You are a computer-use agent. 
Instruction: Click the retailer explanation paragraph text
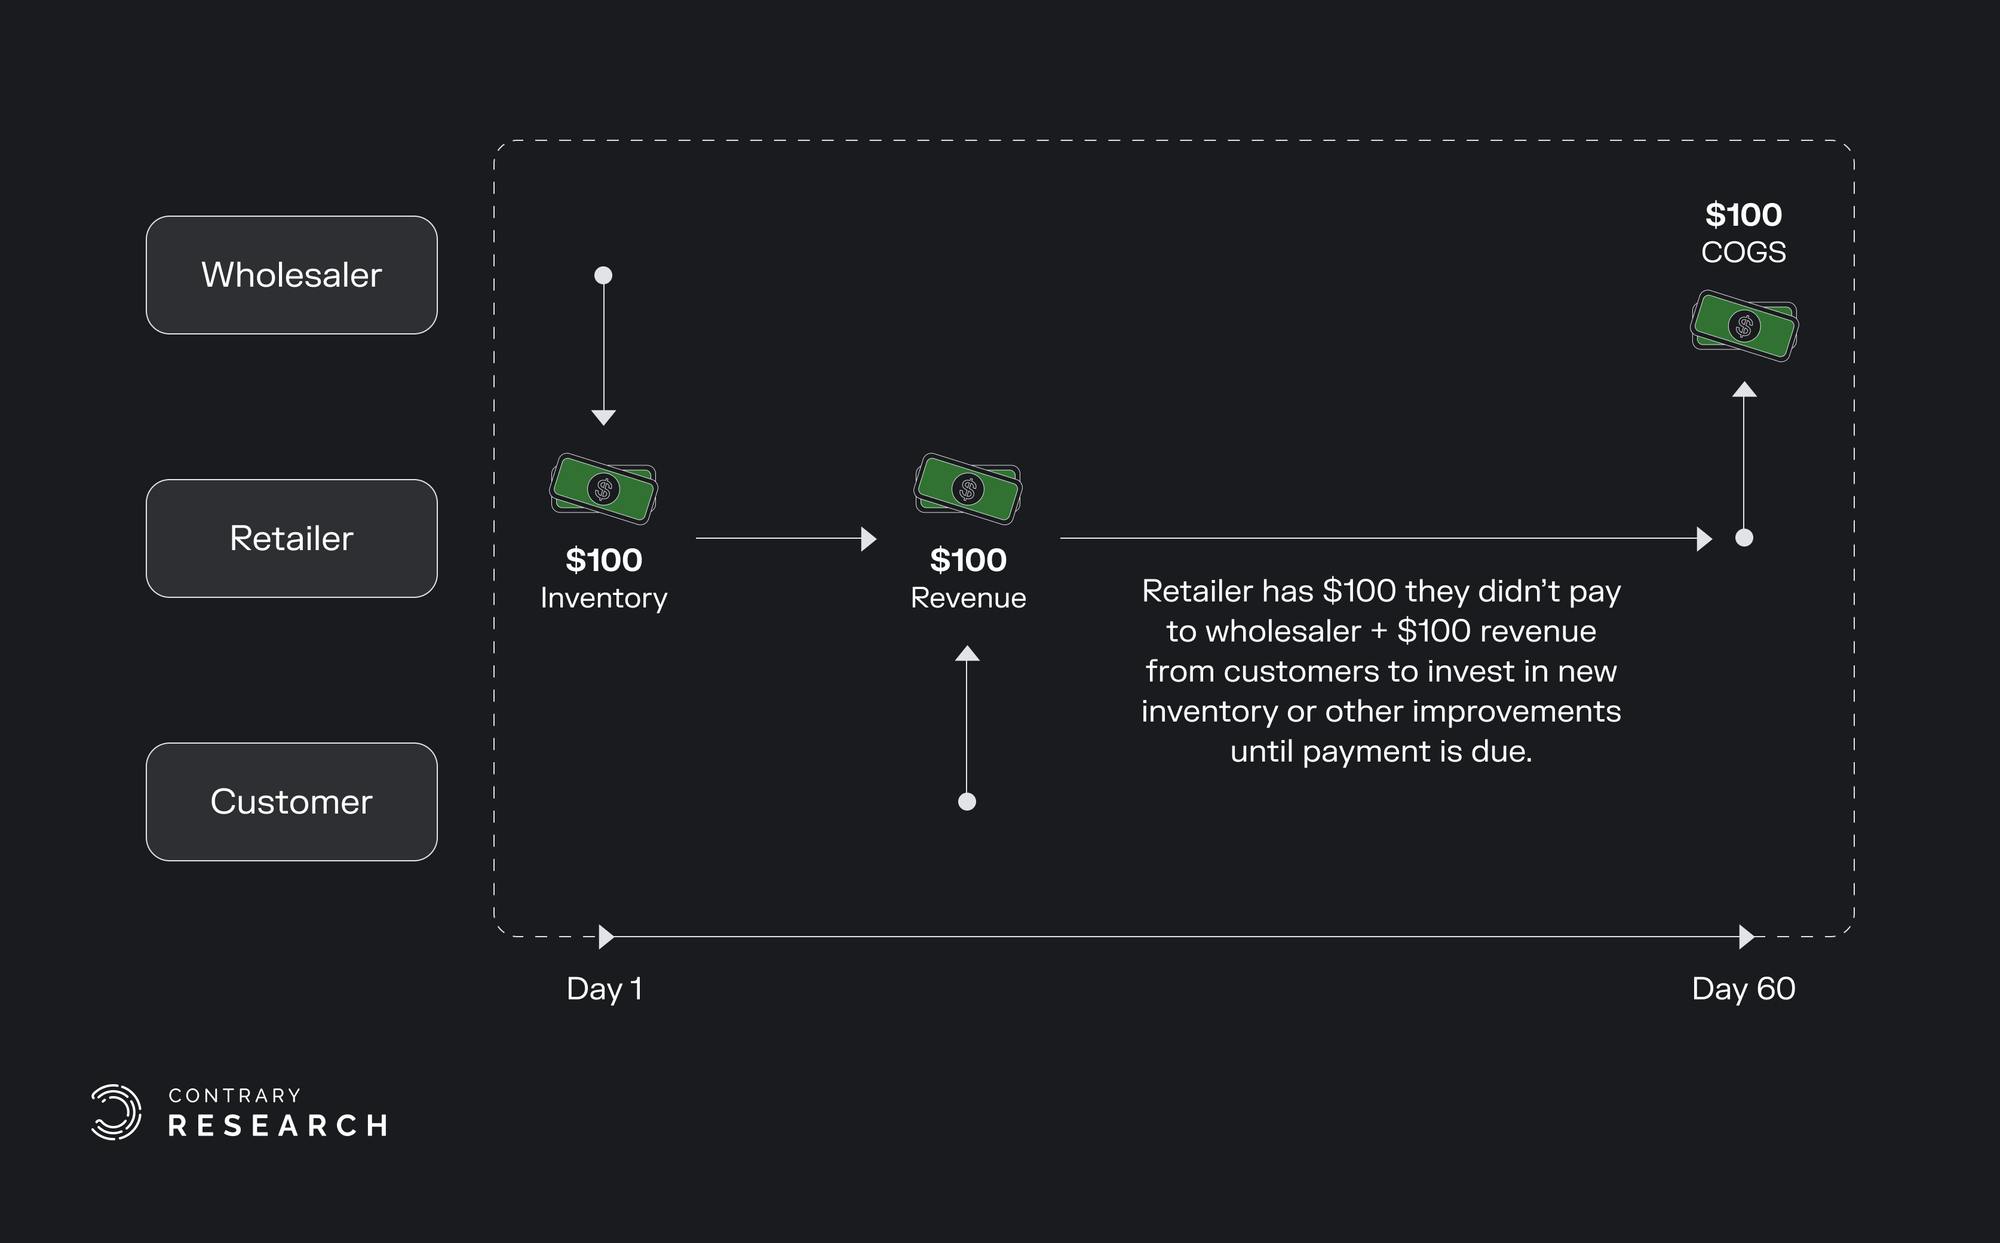point(1381,671)
